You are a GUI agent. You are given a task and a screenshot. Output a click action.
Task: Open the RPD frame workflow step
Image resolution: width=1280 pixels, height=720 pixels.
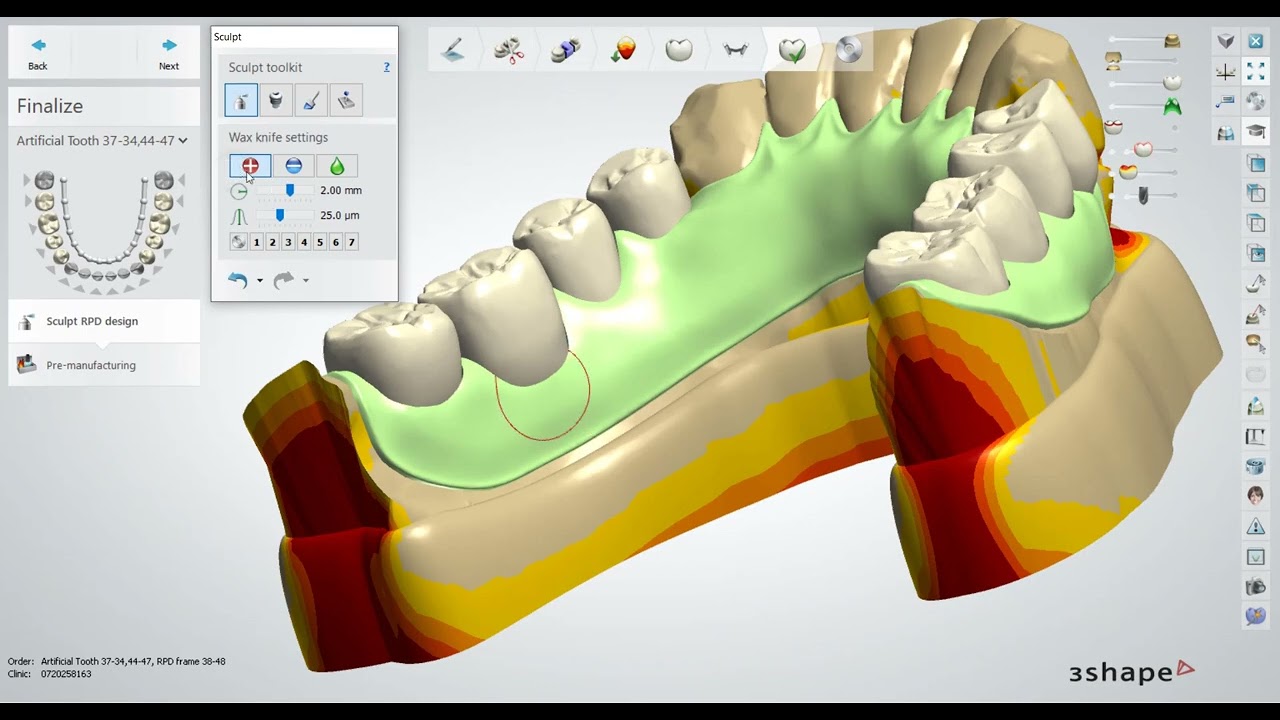coord(736,50)
